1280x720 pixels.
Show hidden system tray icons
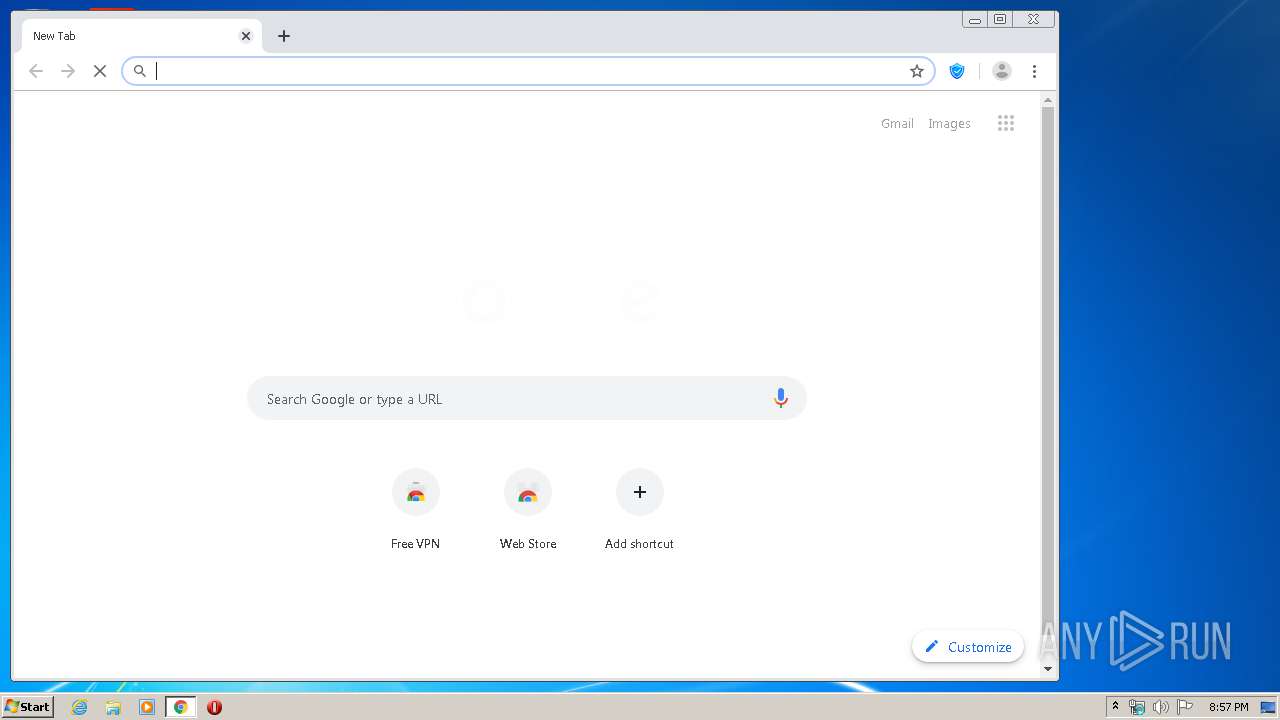(1115, 707)
